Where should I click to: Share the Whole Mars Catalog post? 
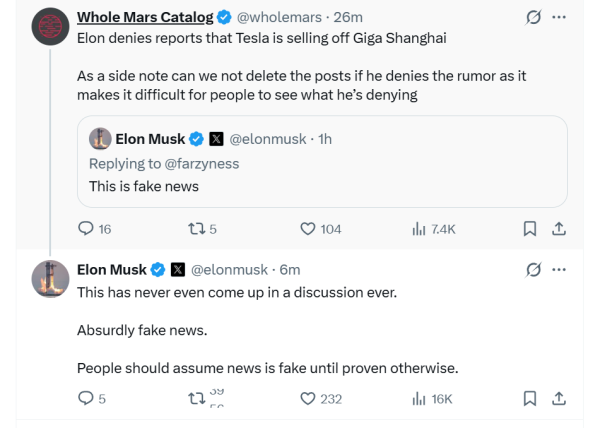pyautogui.click(x=559, y=229)
